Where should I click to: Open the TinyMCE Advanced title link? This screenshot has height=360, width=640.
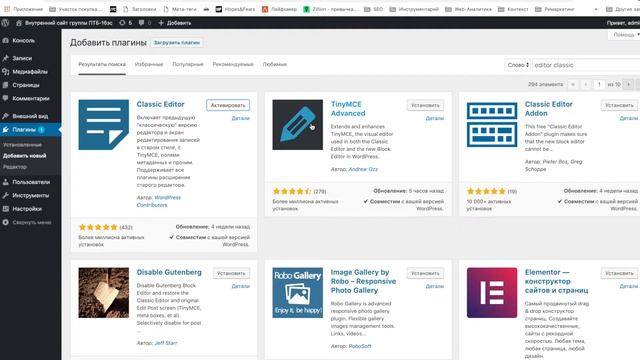tap(348, 109)
